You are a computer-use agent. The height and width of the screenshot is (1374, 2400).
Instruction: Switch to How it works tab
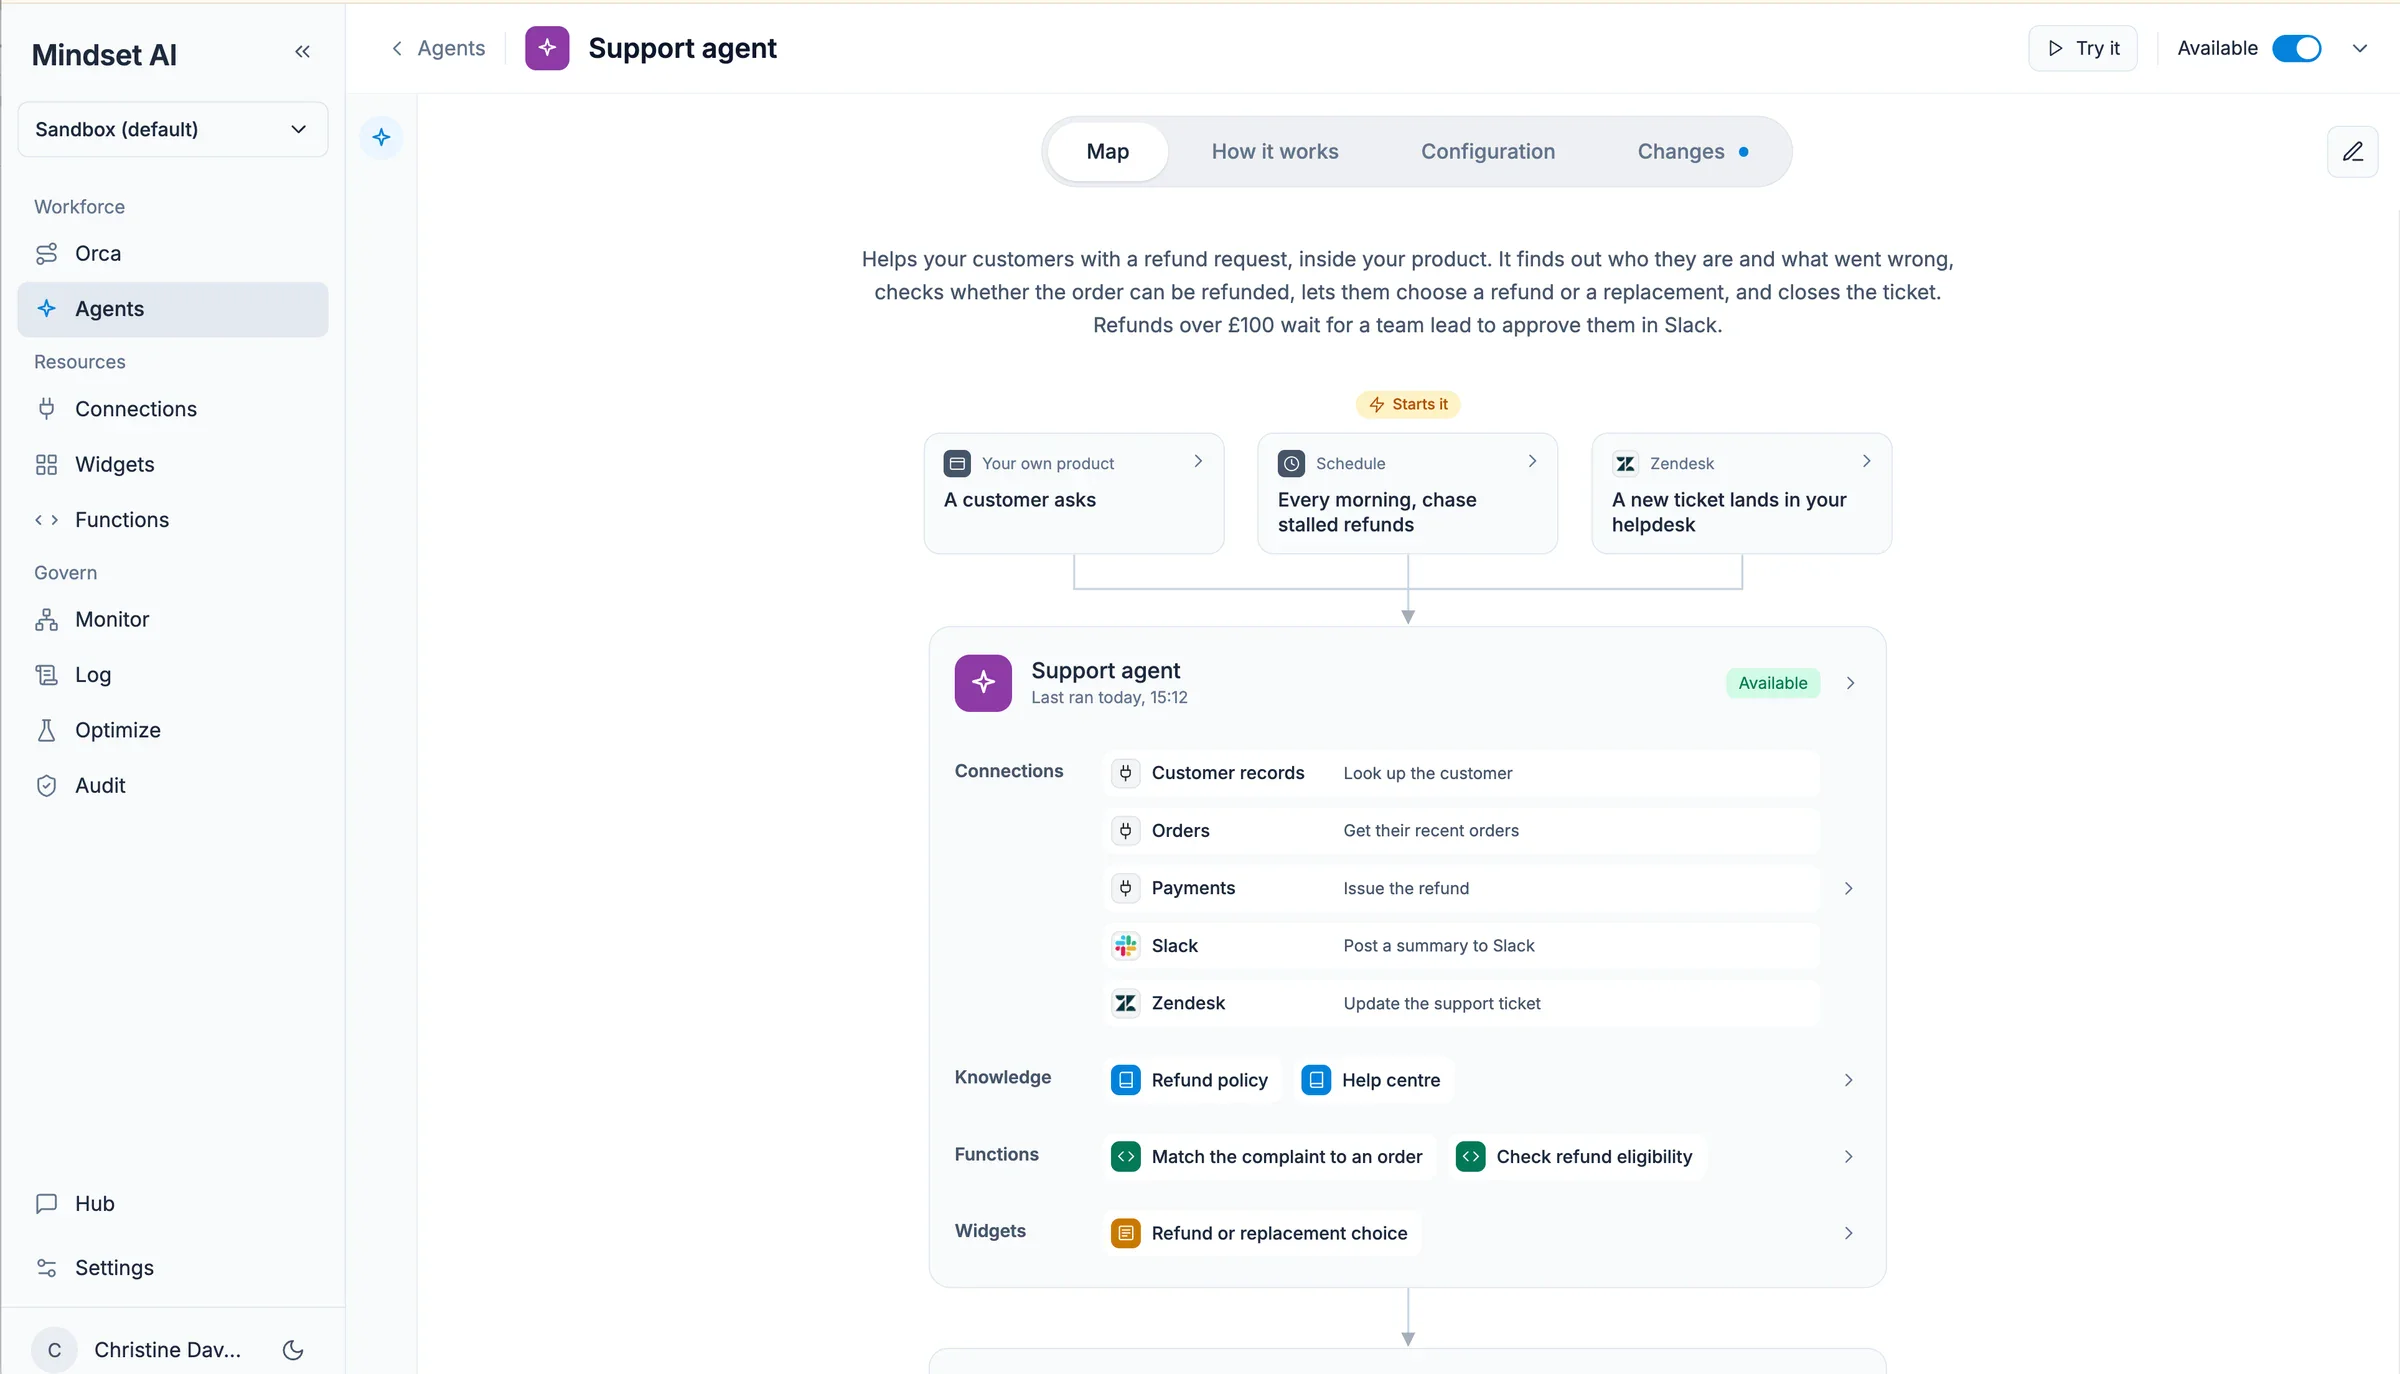point(1275,152)
